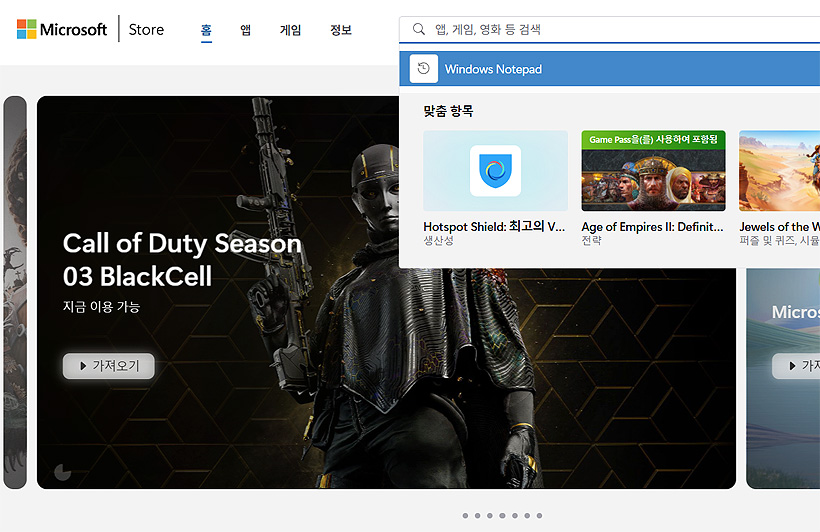Show the previous carousel slide at left edge

coord(15,292)
